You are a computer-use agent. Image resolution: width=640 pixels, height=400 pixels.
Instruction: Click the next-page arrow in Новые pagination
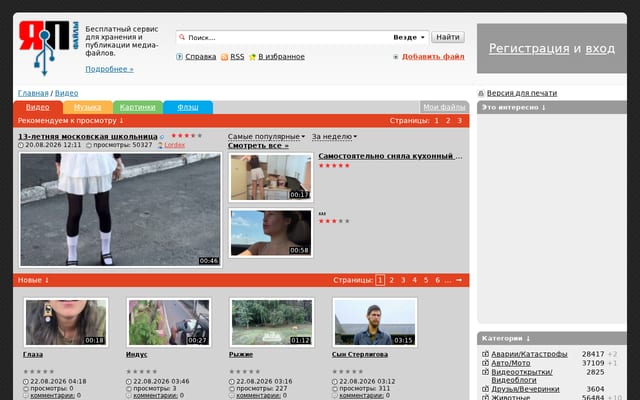pos(459,280)
